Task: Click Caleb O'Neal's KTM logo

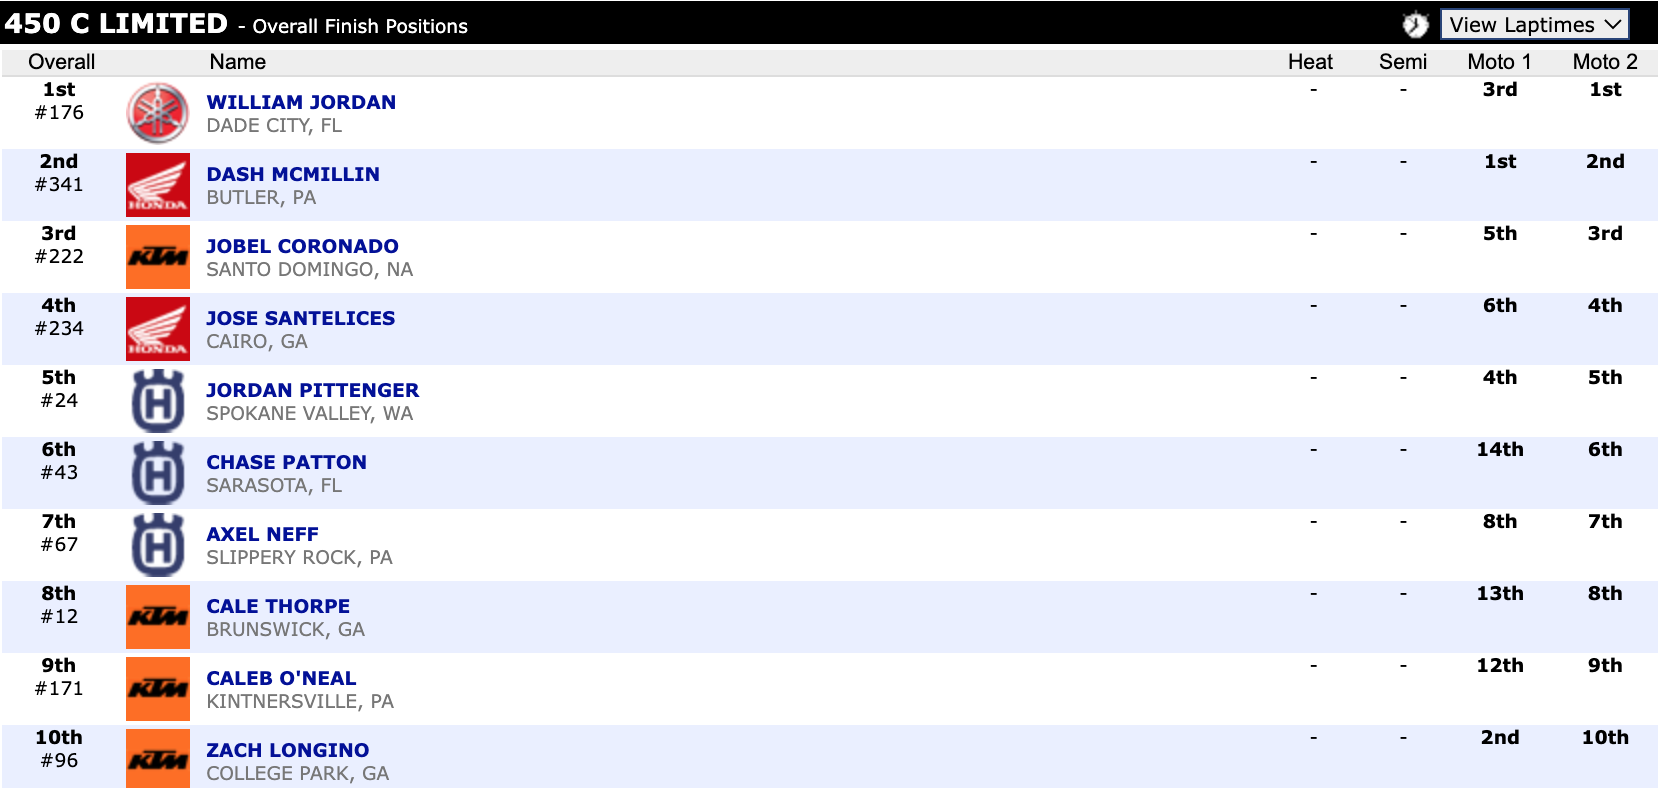Action: click(157, 689)
